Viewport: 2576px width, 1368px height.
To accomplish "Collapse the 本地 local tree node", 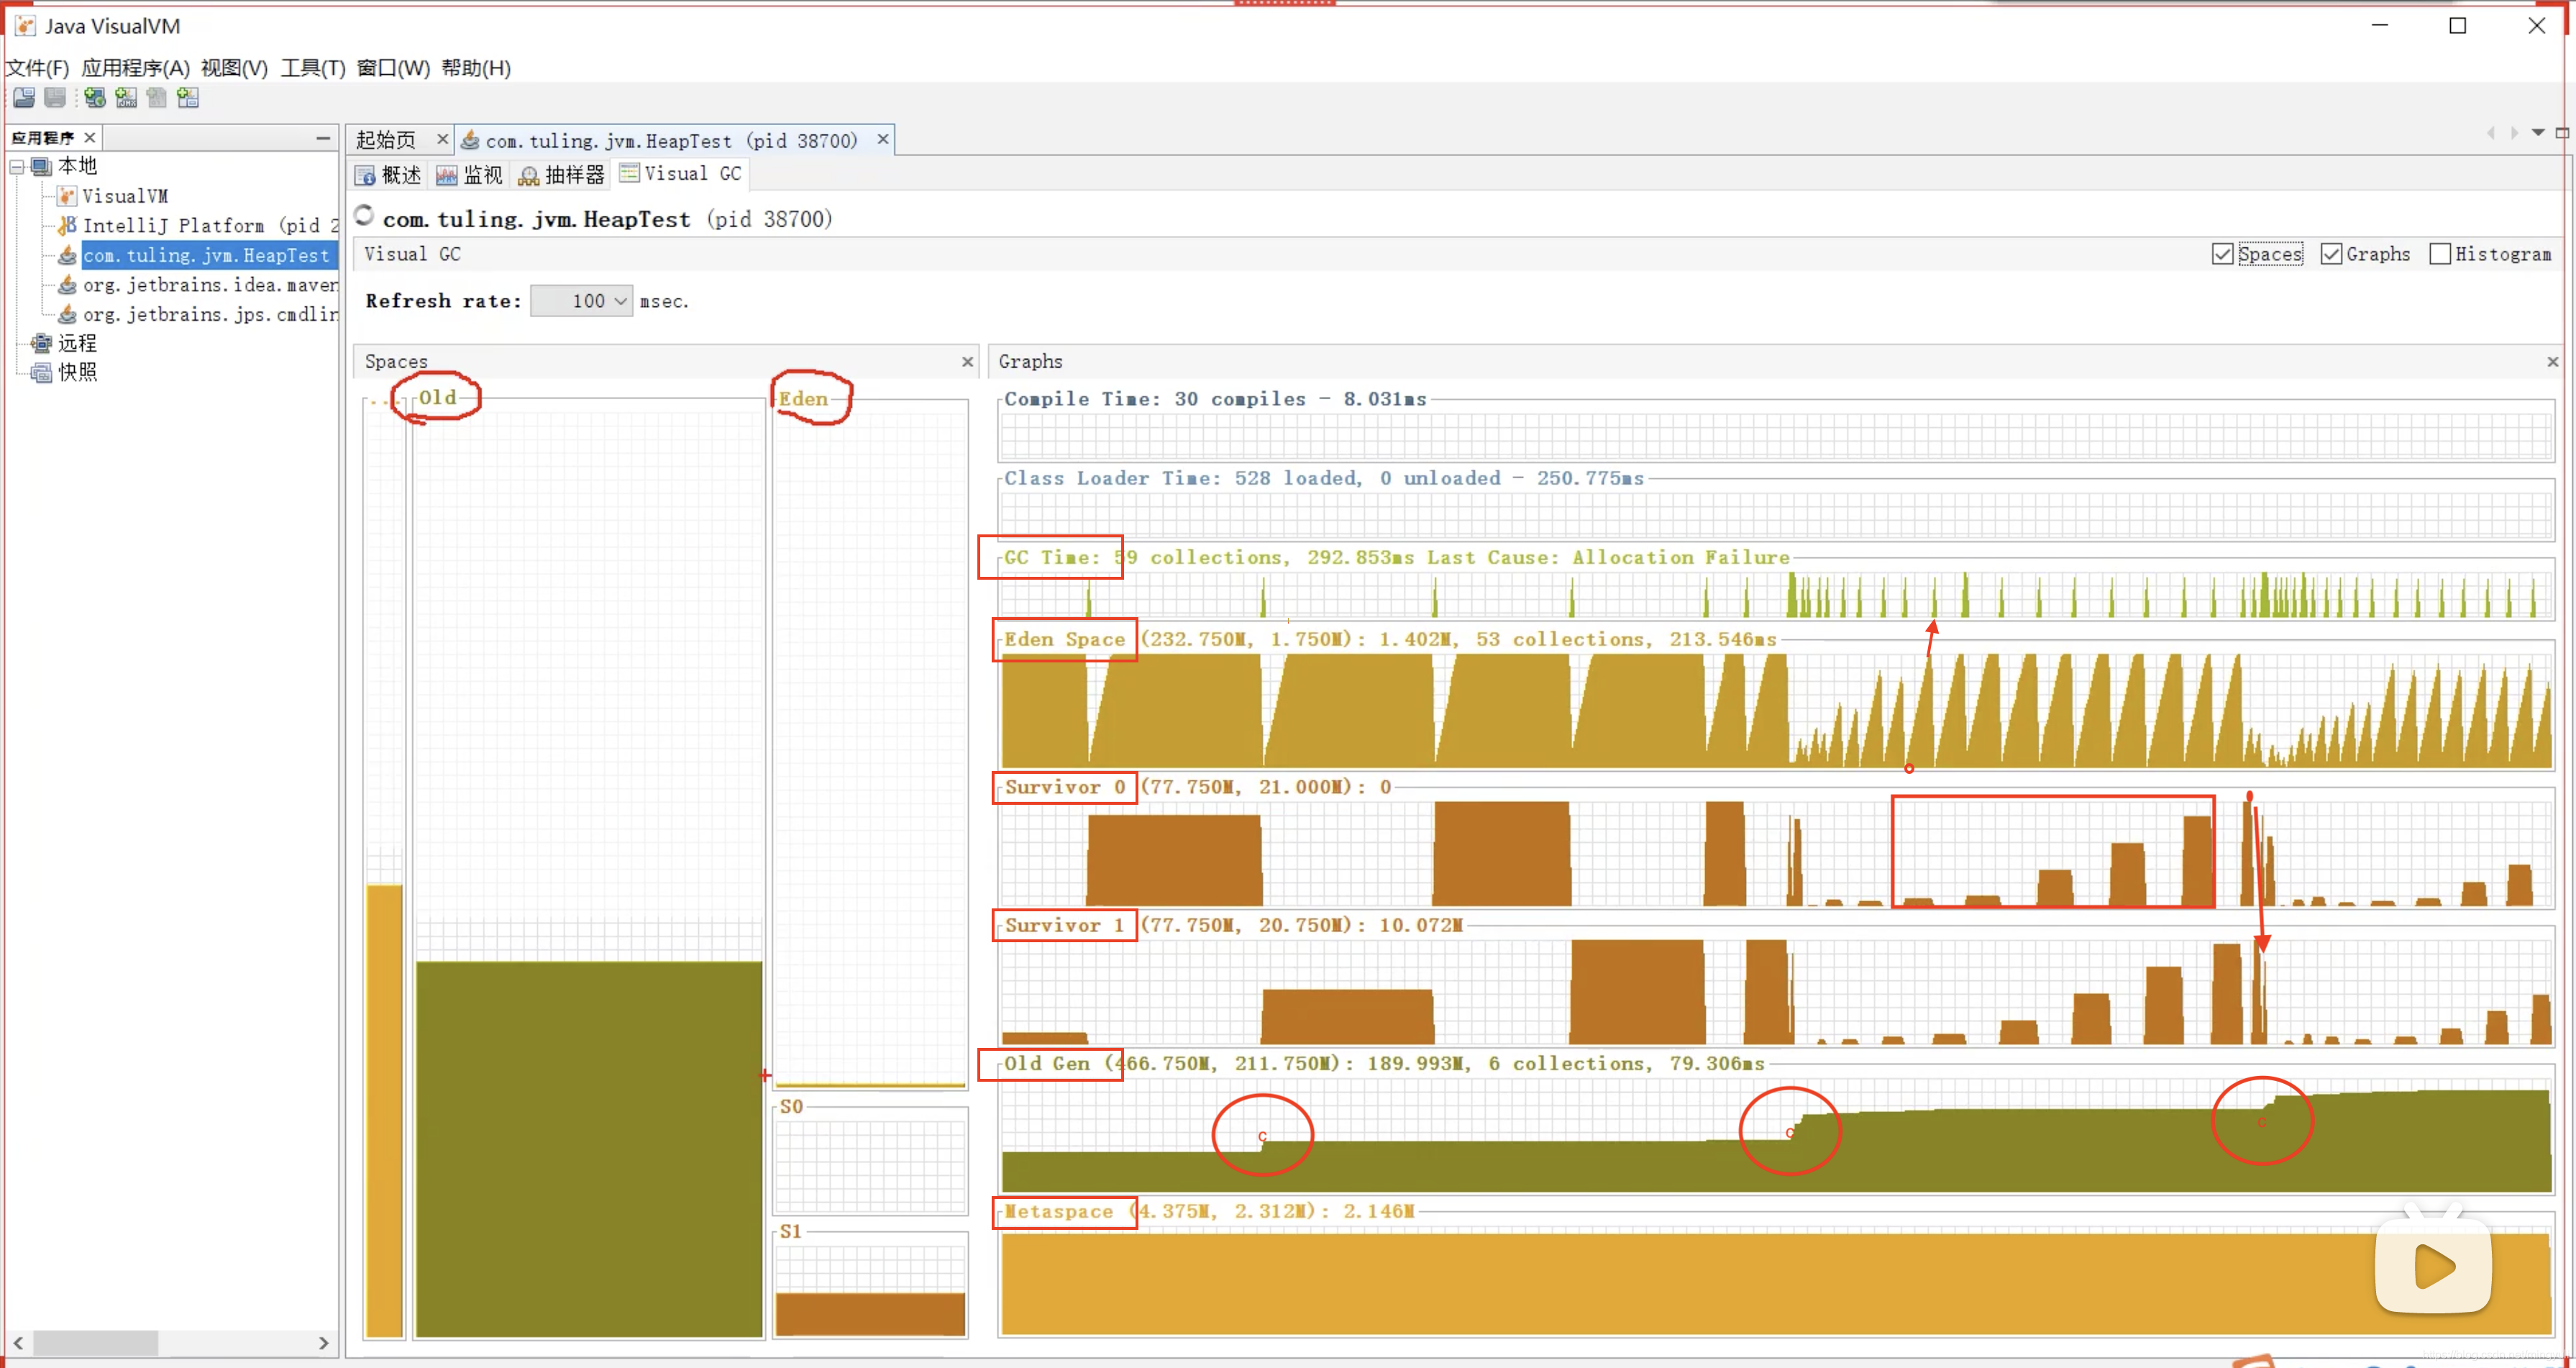I will [x=17, y=167].
